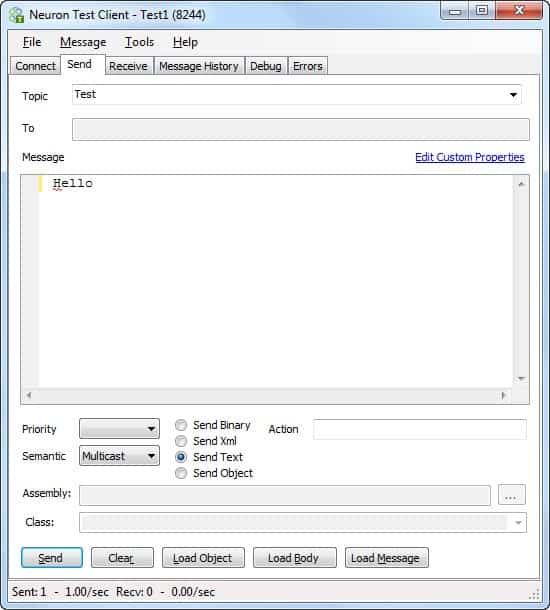The height and width of the screenshot is (610, 550).
Task: Switch to the Message History tab
Action: (199, 66)
